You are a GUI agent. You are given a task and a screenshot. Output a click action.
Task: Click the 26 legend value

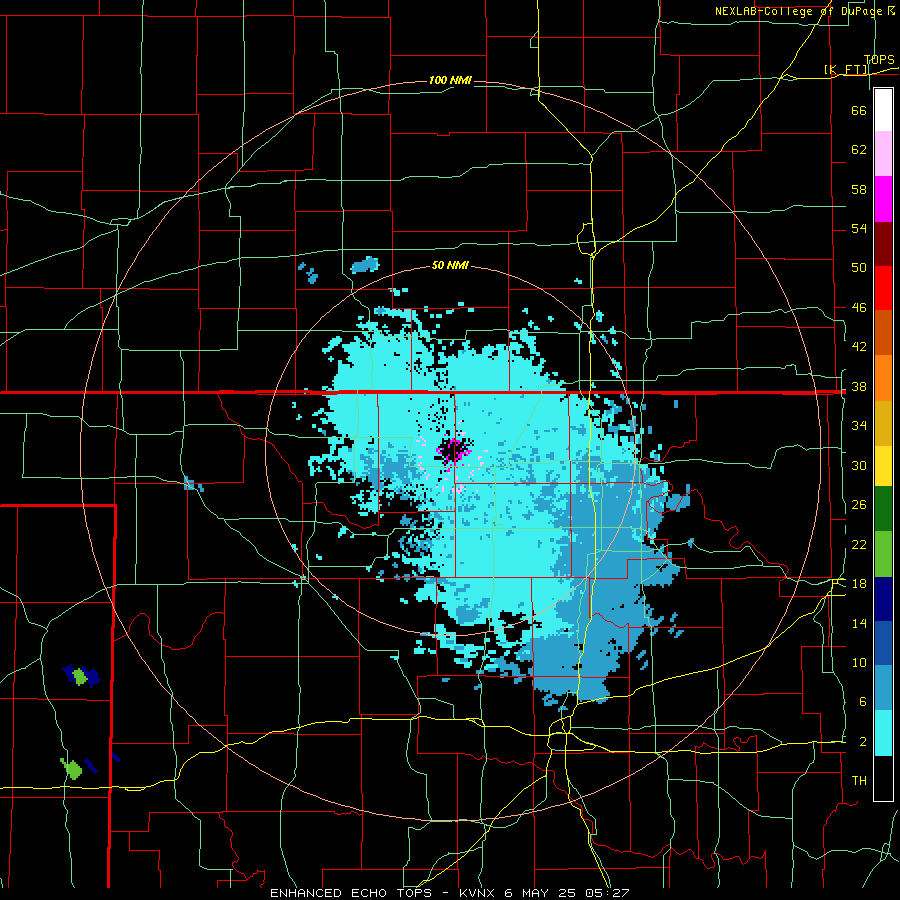(859, 505)
